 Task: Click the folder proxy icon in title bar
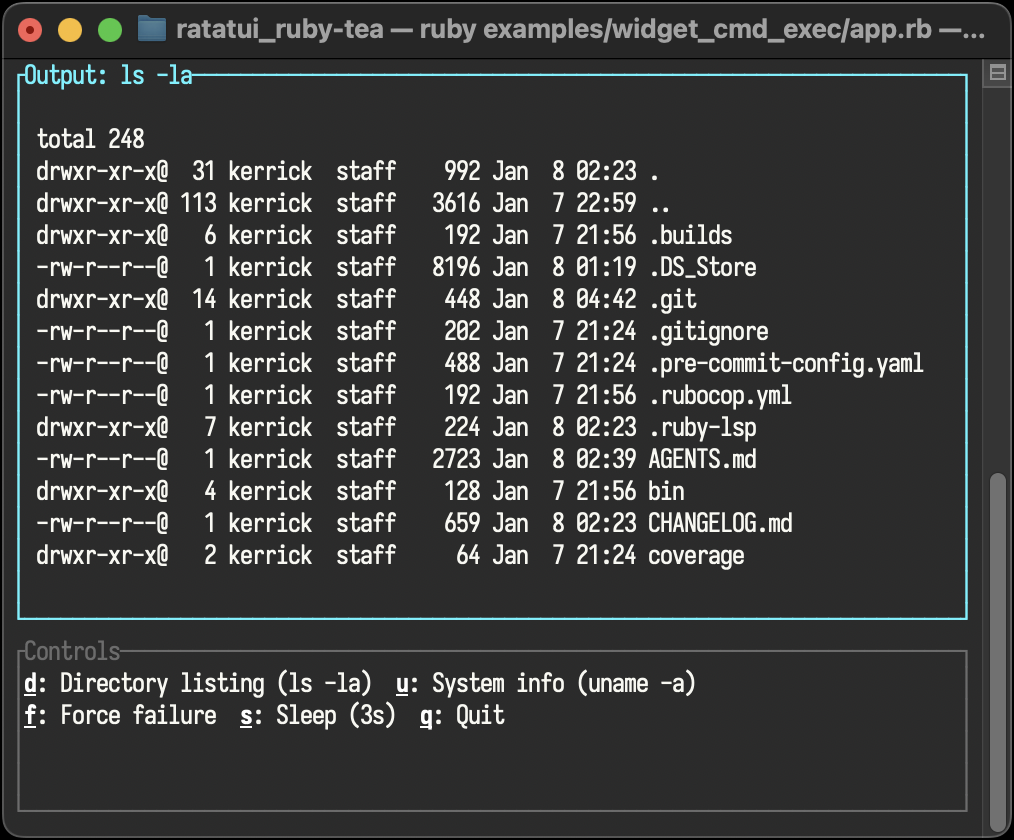pyautogui.click(x=152, y=30)
